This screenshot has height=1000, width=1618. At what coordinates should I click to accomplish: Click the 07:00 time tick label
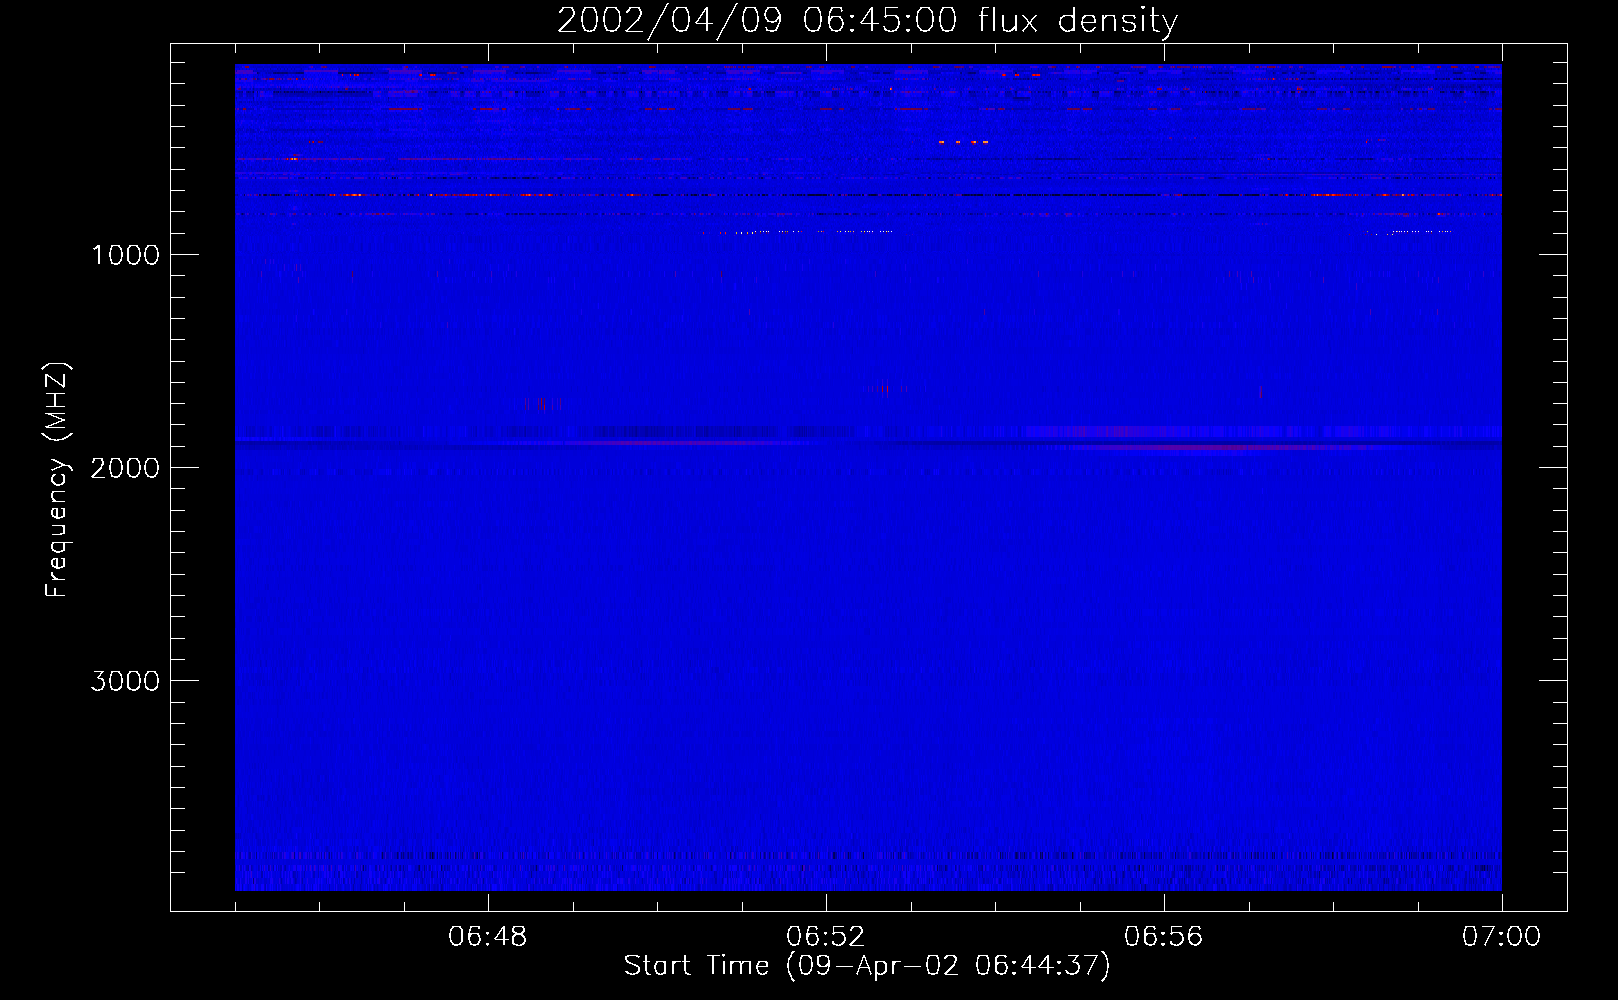click(1501, 937)
